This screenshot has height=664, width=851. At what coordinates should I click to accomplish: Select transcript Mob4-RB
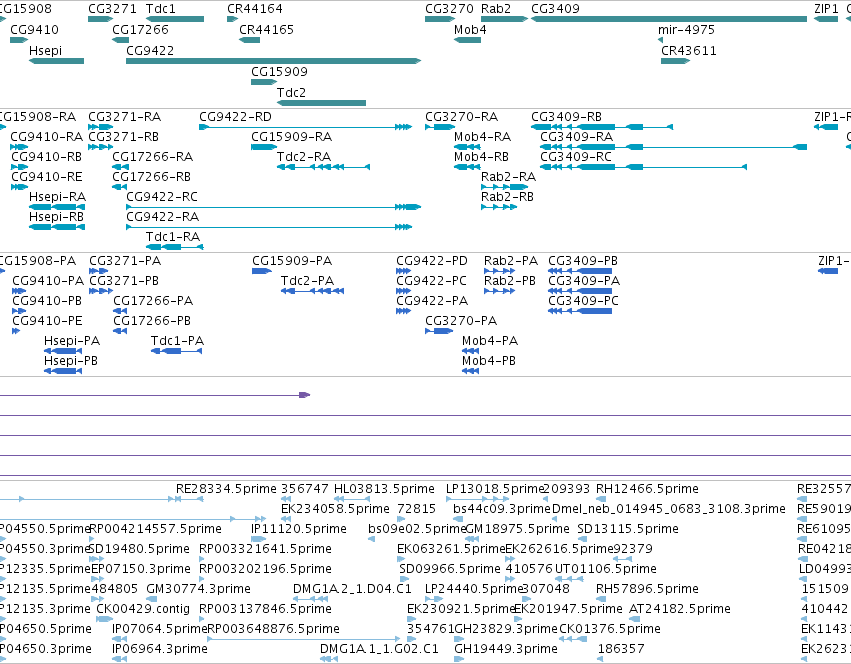[481, 157]
